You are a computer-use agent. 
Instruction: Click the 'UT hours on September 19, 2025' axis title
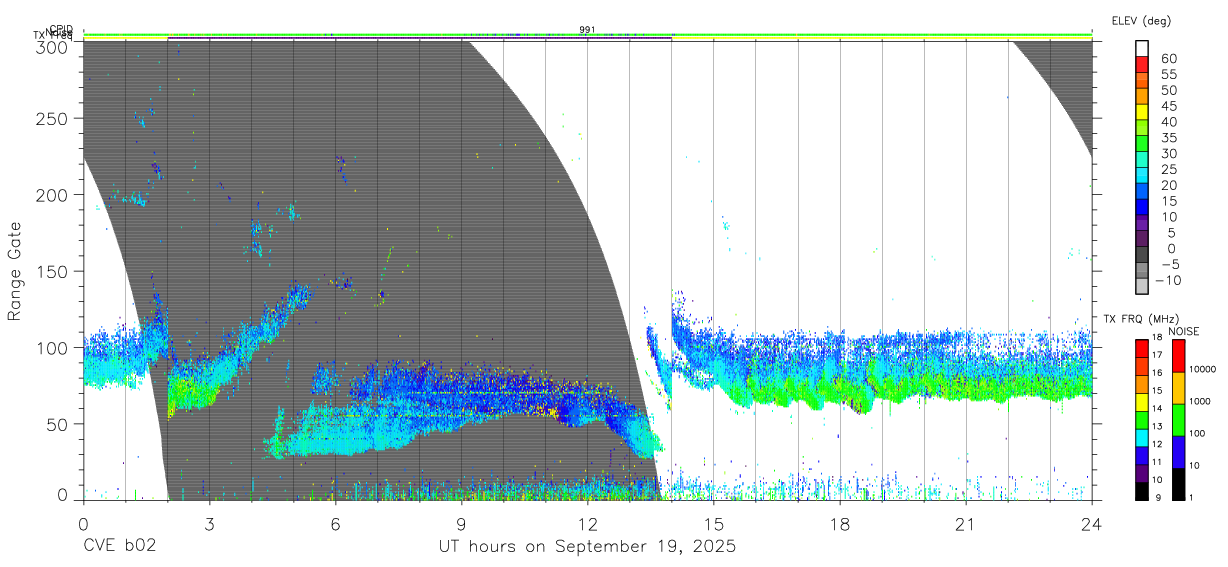pyautogui.click(x=587, y=546)
